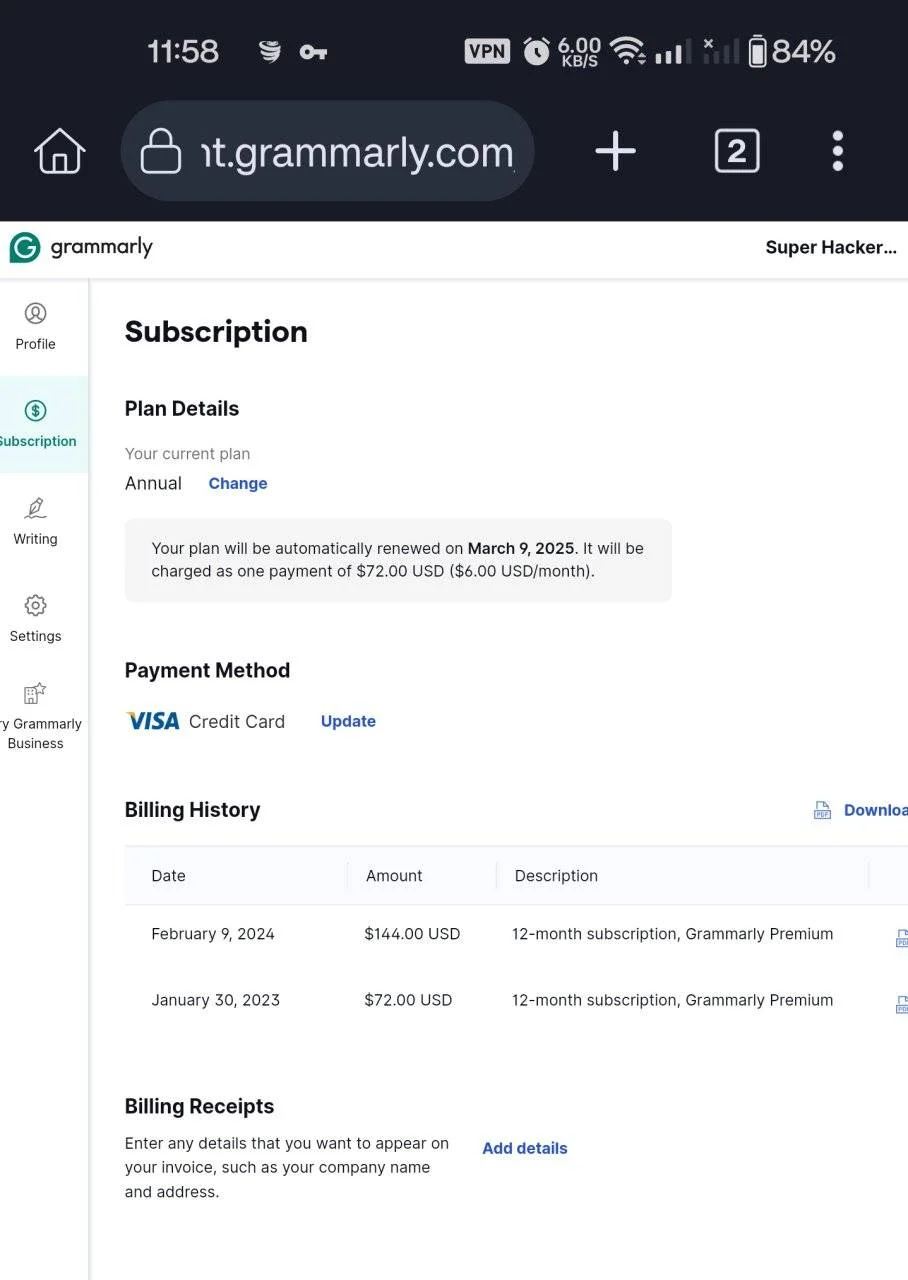This screenshot has width=908, height=1280.
Task: Tap the browser home icon
Action: click(60, 152)
